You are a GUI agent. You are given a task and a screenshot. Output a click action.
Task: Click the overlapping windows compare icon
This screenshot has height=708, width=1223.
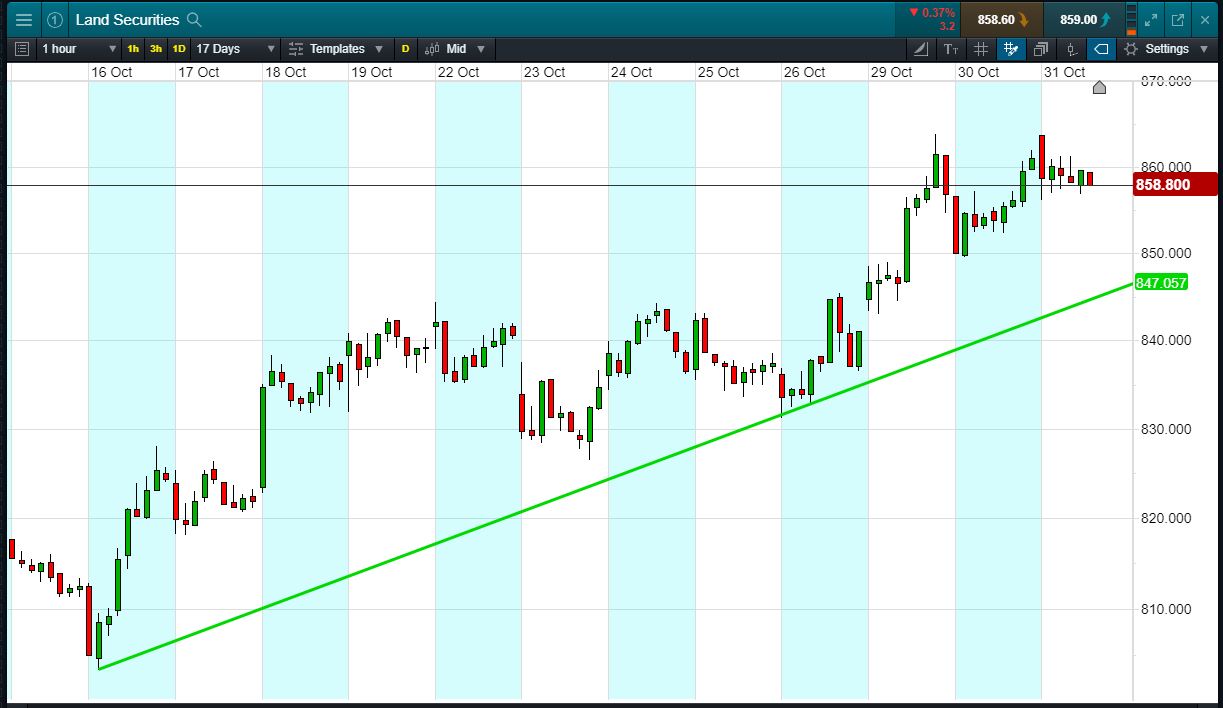coord(1041,48)
